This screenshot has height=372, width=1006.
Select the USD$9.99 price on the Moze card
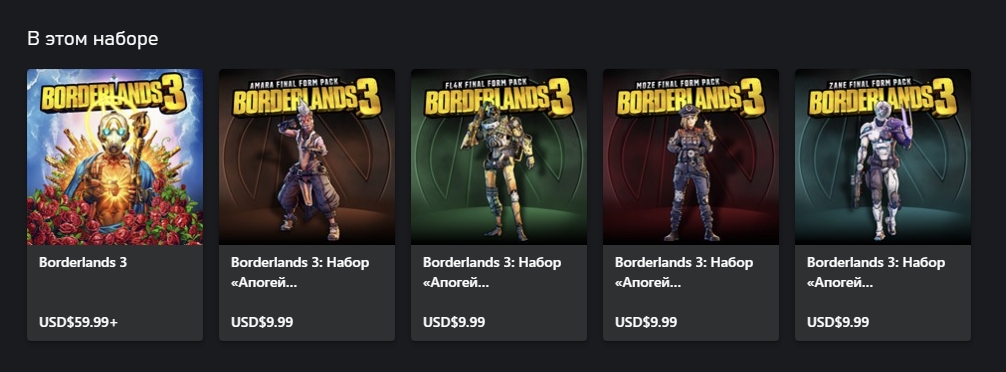coord(645,322)
